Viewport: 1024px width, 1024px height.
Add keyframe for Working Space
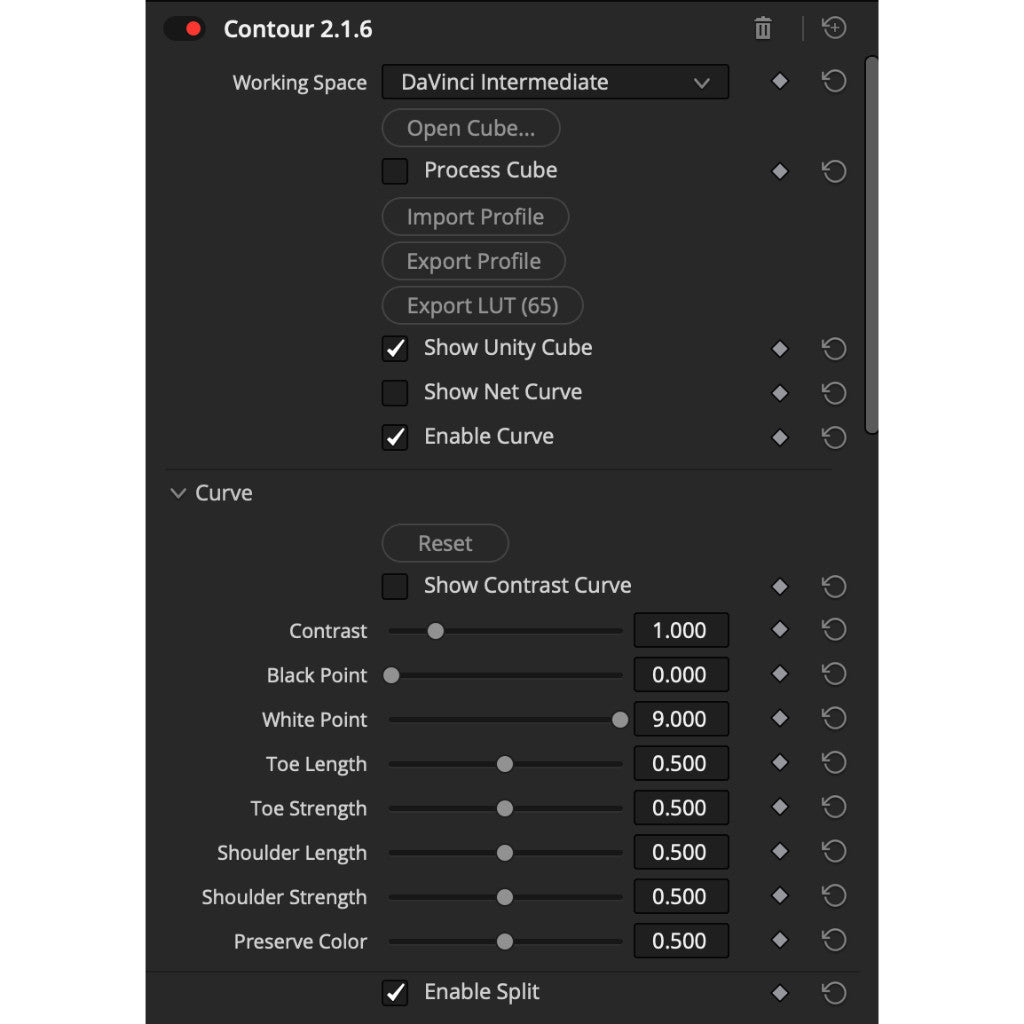[780, 81]
